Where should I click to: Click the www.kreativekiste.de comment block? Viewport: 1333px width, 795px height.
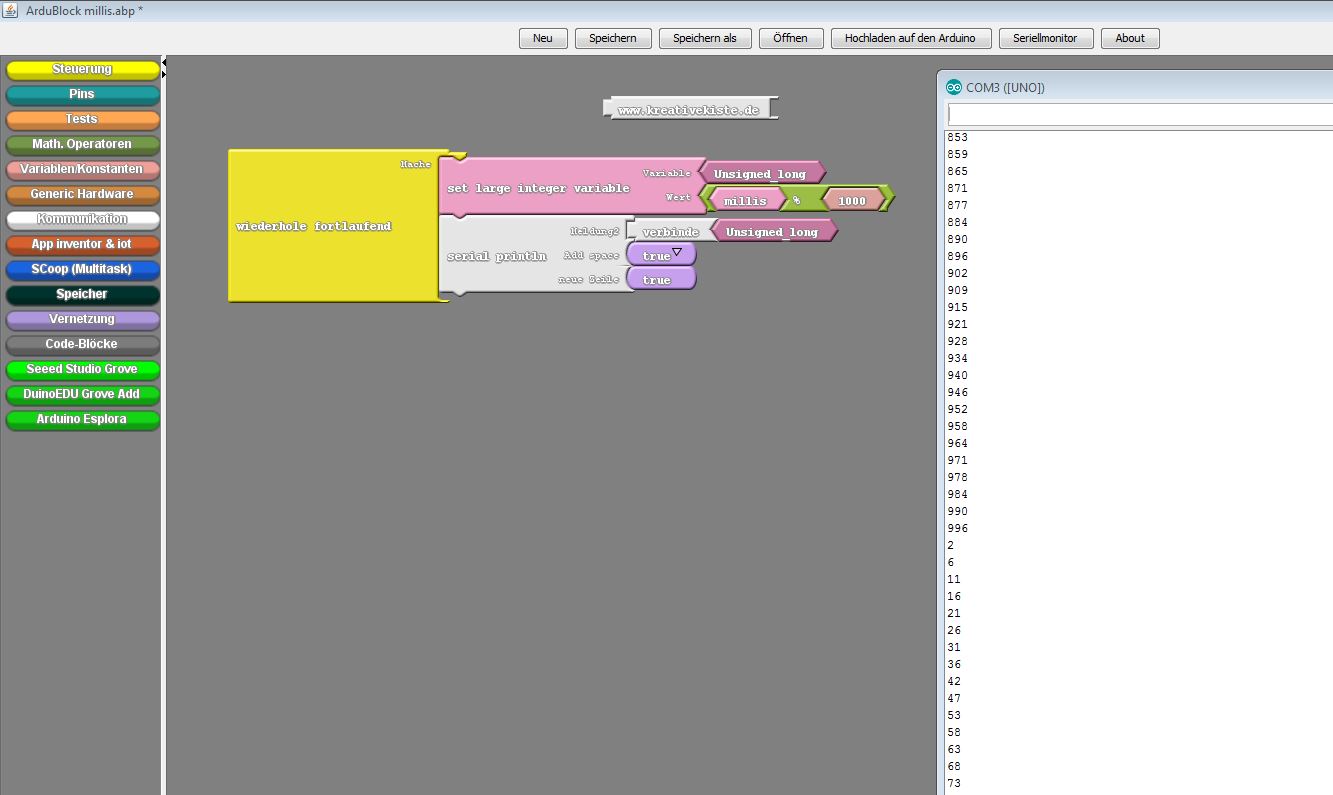click(689, 110)
